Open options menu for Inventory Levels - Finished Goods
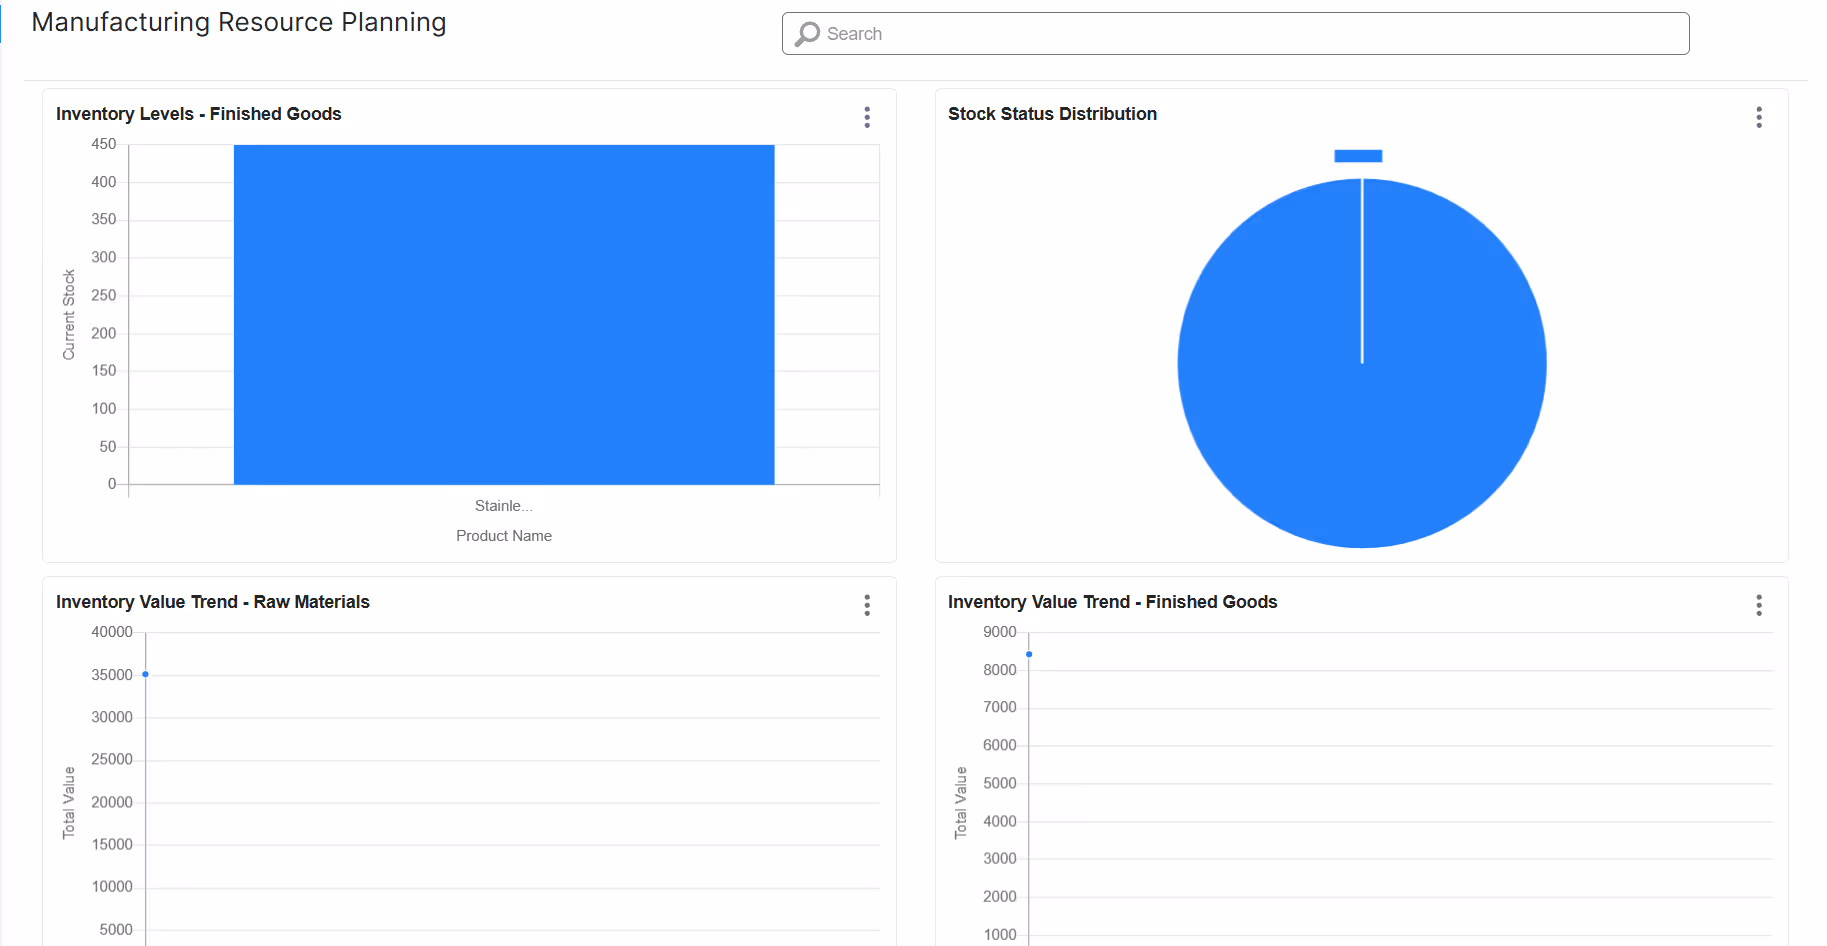This screenshot has width=1827, height=946. tap(867, 117)
